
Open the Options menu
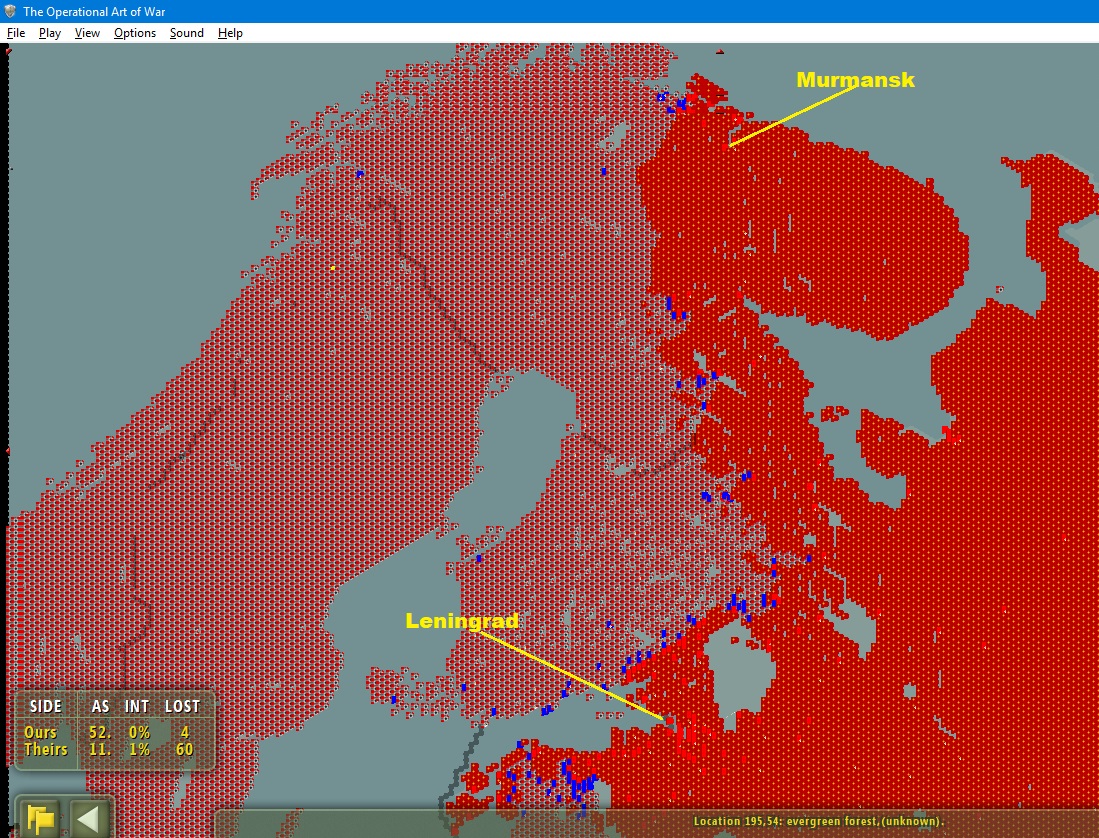(135, 33)
